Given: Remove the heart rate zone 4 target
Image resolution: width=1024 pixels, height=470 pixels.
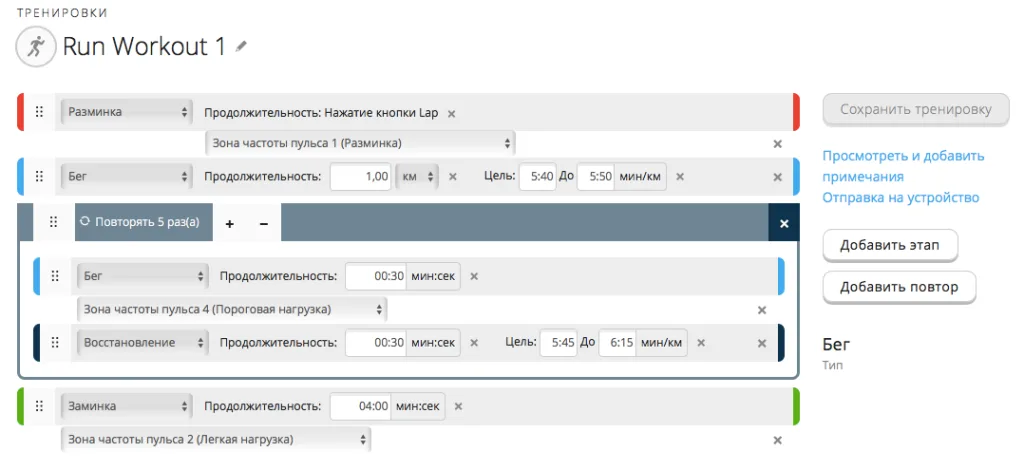Looking at the screenshot, I should click(761, 310).
